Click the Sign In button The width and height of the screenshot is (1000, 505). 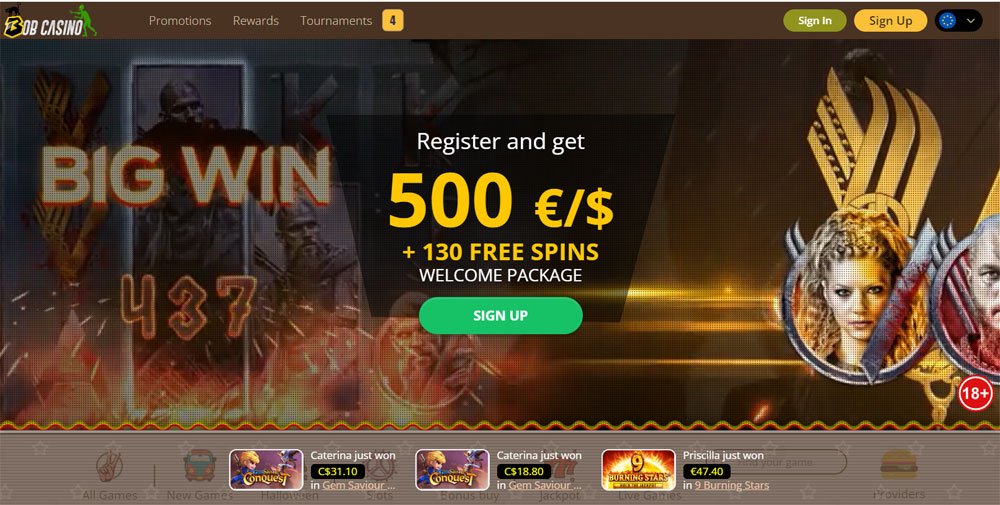(814, 20)
